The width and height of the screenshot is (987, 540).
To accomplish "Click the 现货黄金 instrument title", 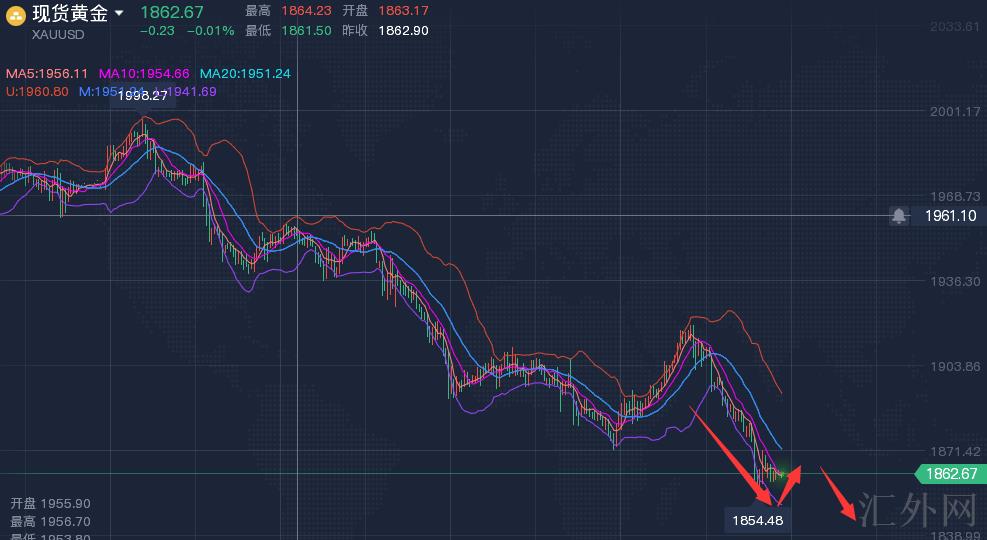I will pos(70,14).
